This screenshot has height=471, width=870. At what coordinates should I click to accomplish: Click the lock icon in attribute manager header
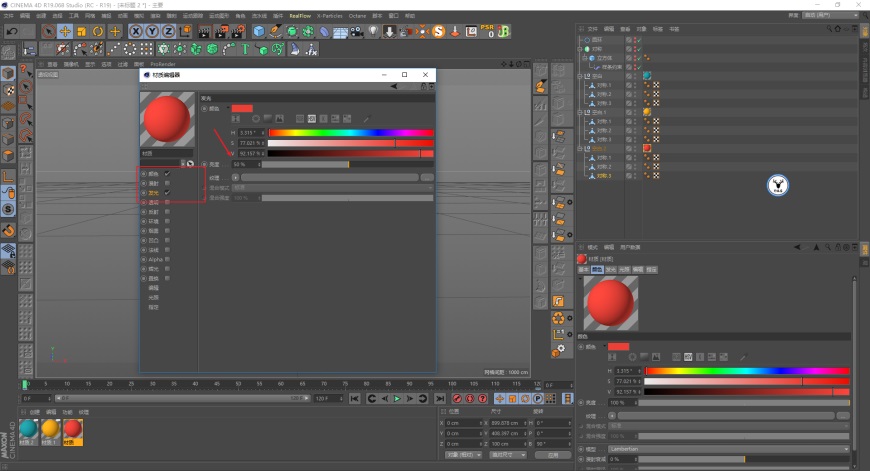click(x=838, y=247)
